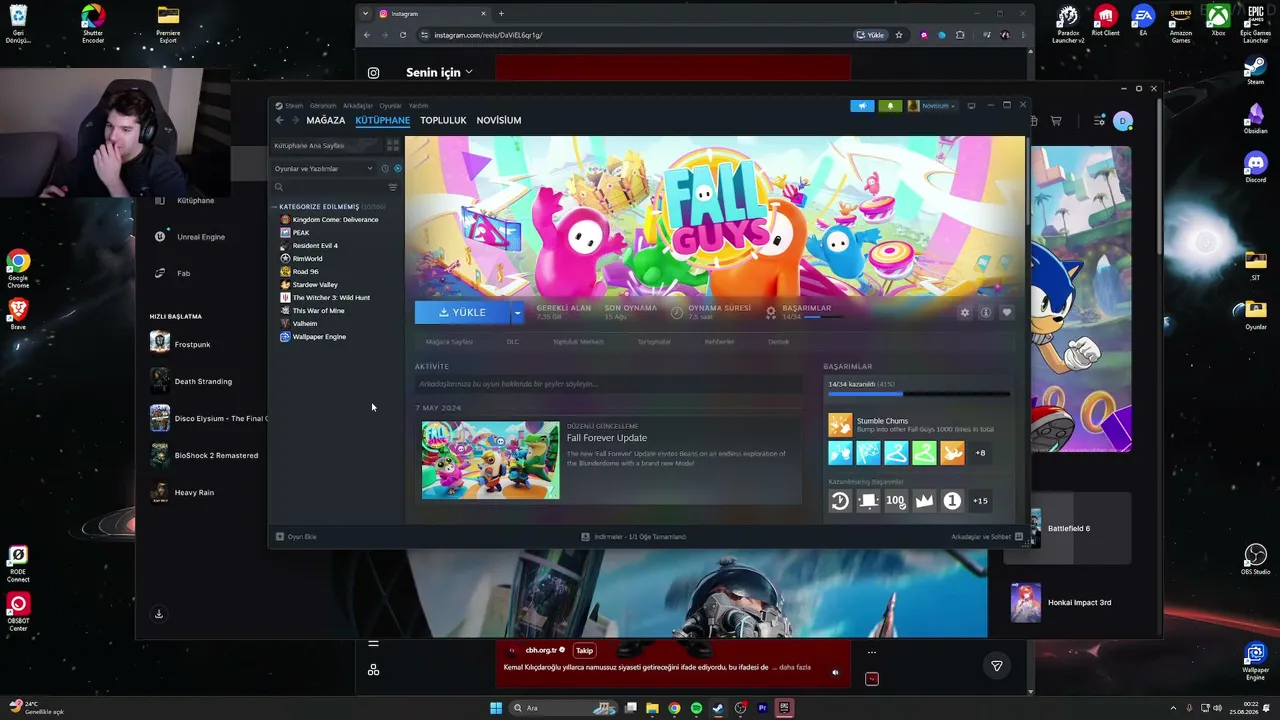Switch to the KÜTÜPHANE tab
1280x720 pixels.
[383, 120]
